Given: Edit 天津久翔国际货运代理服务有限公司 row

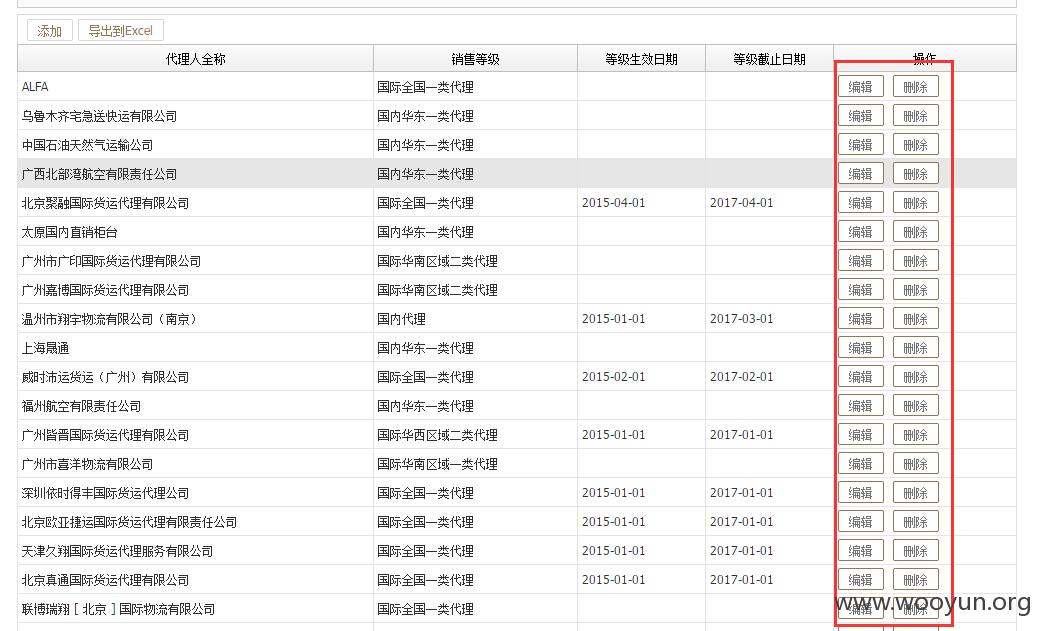Looking at the screenshot, I should click(860, 551).
